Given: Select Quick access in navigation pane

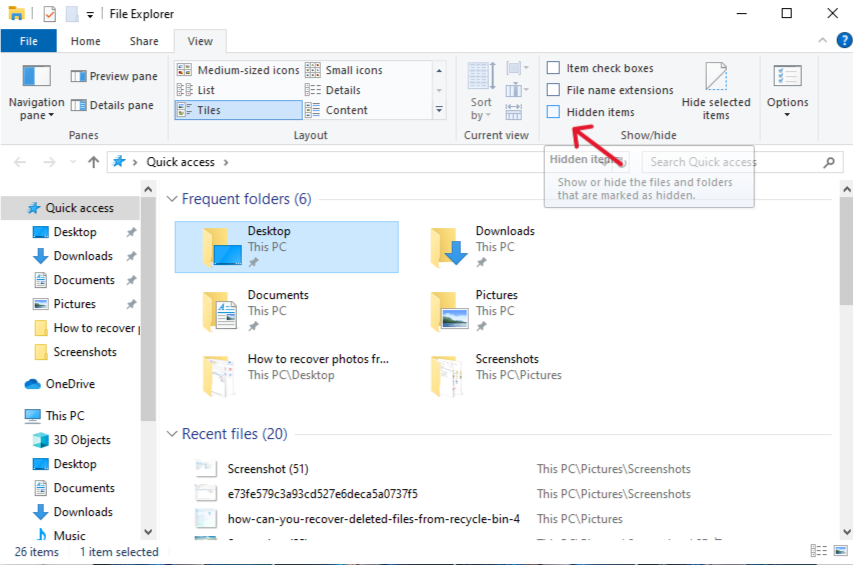Looking at the screenshot, I should coord(71,208).
